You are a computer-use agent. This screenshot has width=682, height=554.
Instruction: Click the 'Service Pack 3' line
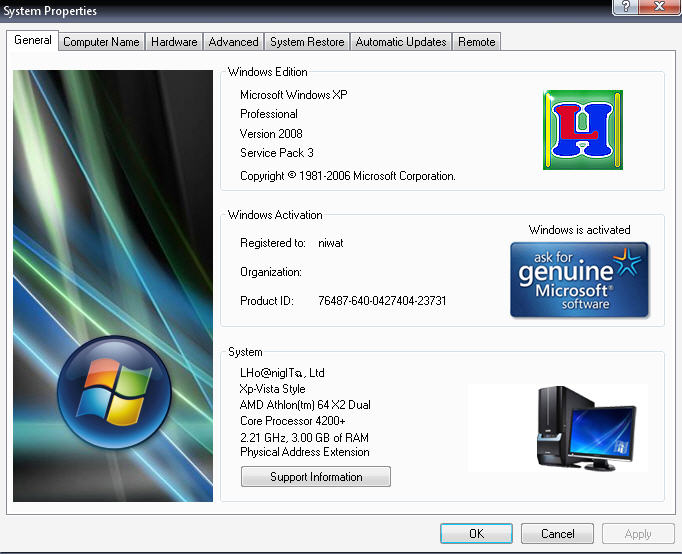(x=277, y=153)
